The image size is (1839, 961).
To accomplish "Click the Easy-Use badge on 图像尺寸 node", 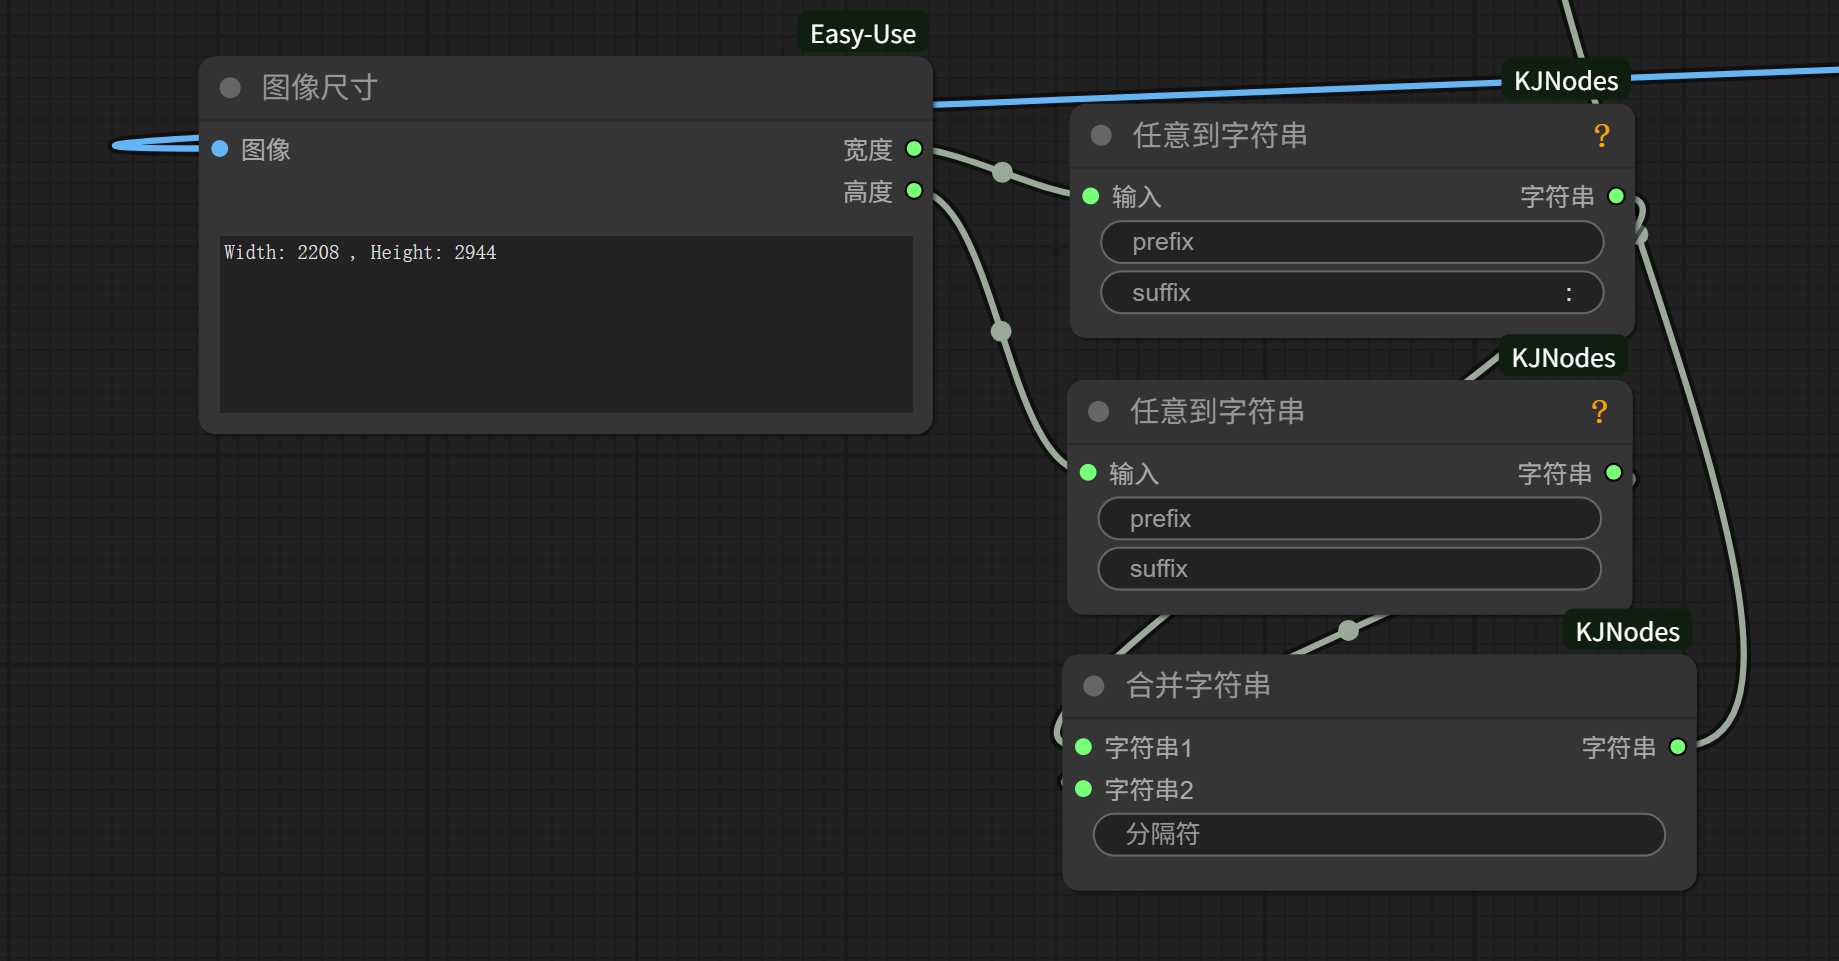I will [x=862, y=34].
